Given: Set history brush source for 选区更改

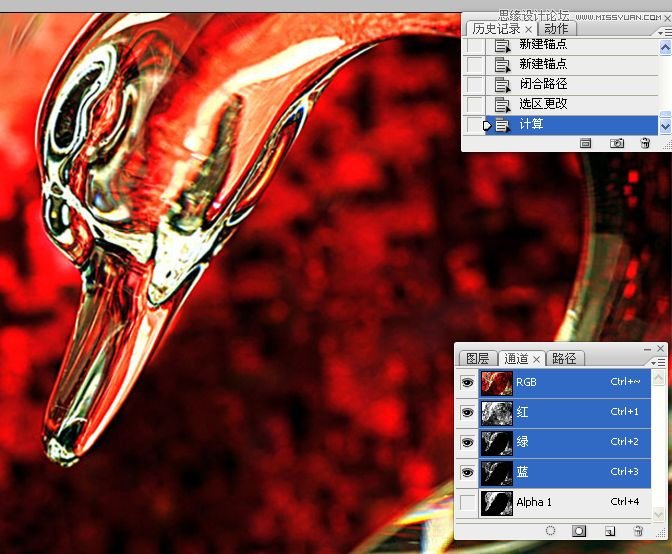Looking at the screenshot, I should point(475,105).
